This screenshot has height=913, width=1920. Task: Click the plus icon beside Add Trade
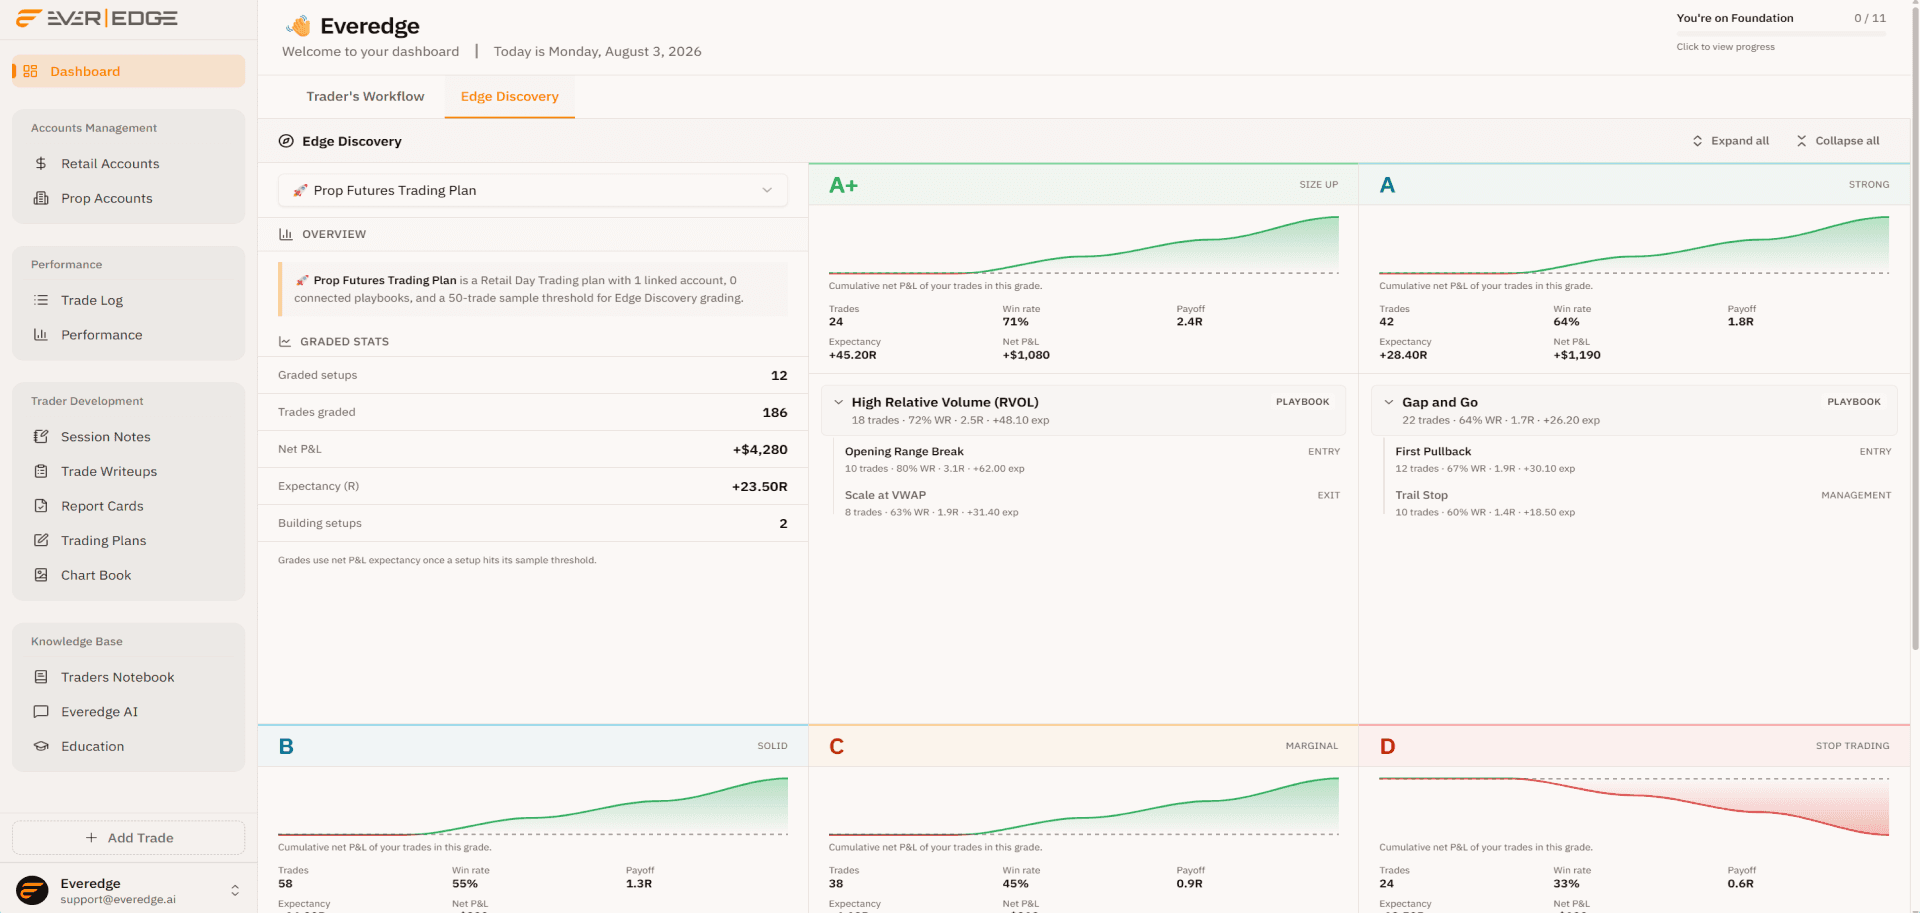pos(91,838)
